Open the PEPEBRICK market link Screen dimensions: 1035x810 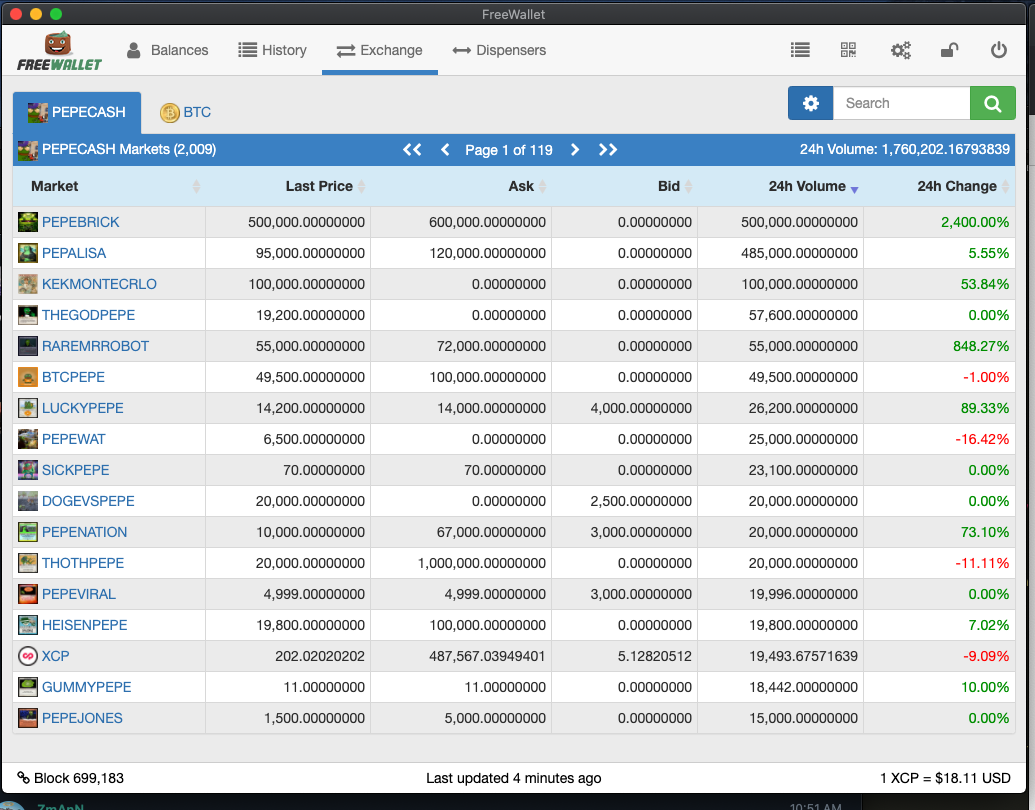coord(81,222)
